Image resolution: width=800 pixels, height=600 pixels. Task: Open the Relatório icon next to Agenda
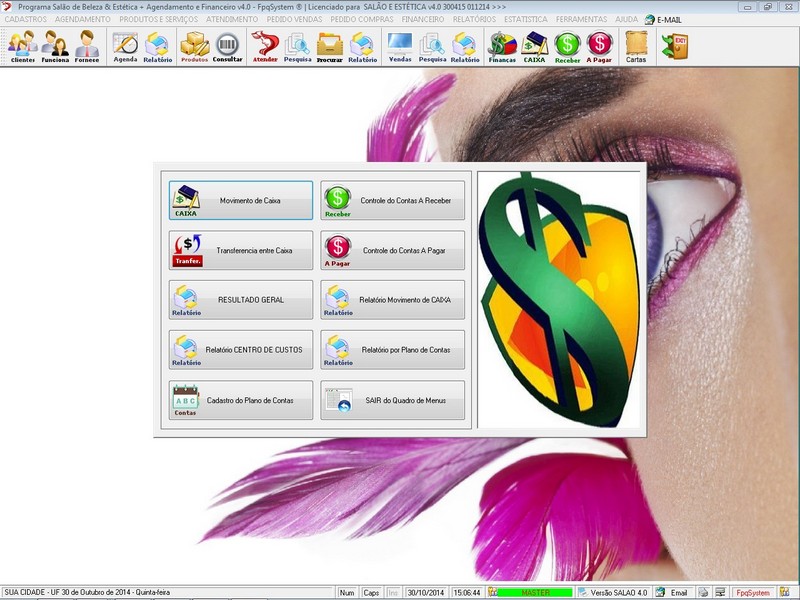point(158,46)
